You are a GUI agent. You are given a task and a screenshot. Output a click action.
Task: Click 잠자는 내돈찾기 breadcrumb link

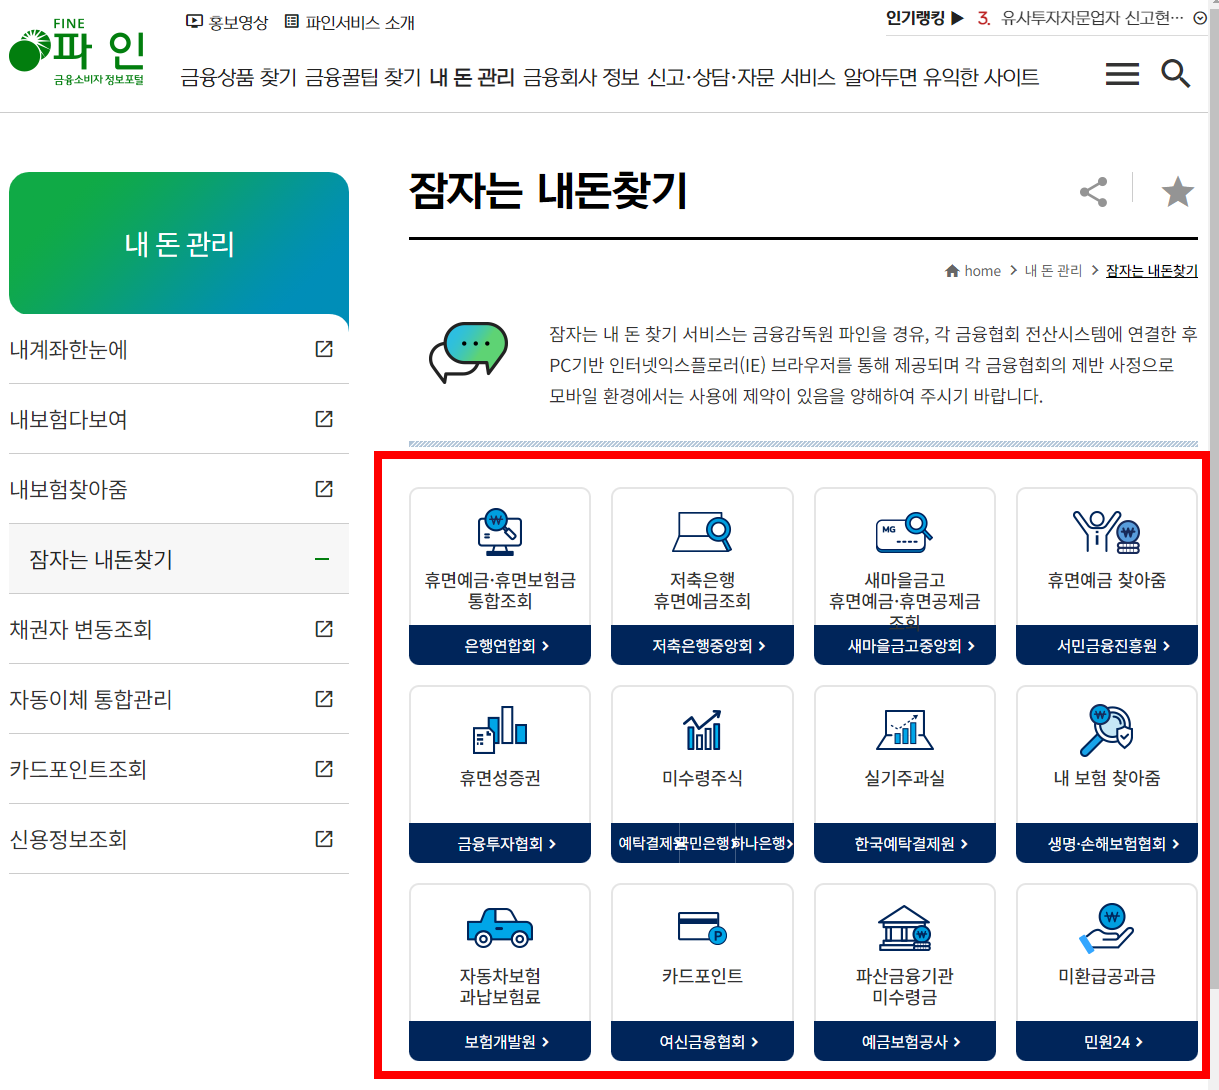(1152, 271)
